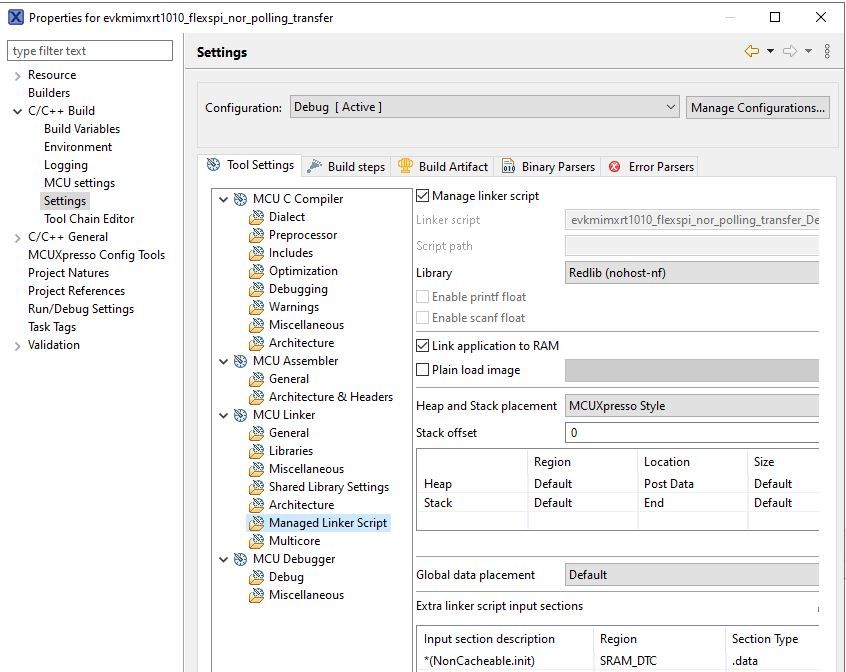The height and width of the screenshot is (672, 846).
Task: Expand the Resource tree node
Action: click(17, 75)
